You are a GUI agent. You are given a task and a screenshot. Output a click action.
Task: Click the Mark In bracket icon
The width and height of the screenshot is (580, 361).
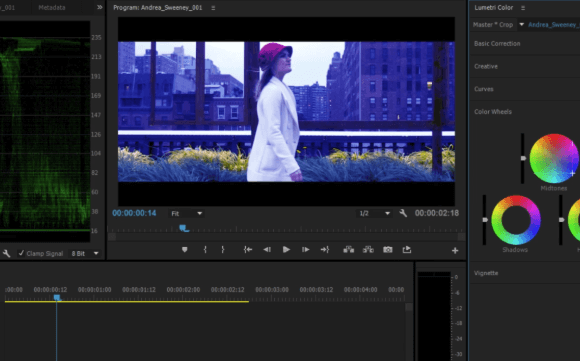point(205,250)
